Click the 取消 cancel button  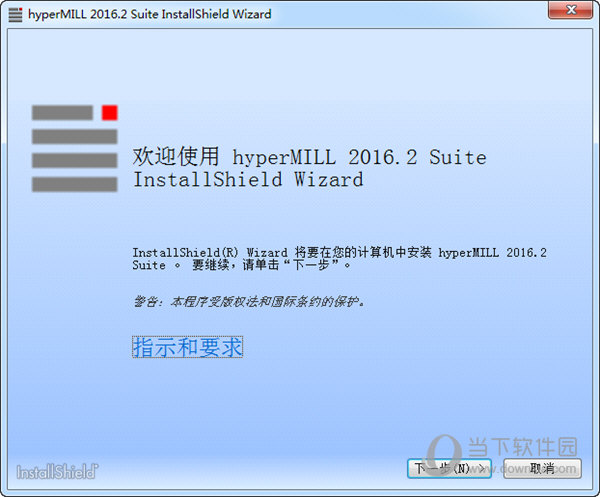(x=542, y=468)
